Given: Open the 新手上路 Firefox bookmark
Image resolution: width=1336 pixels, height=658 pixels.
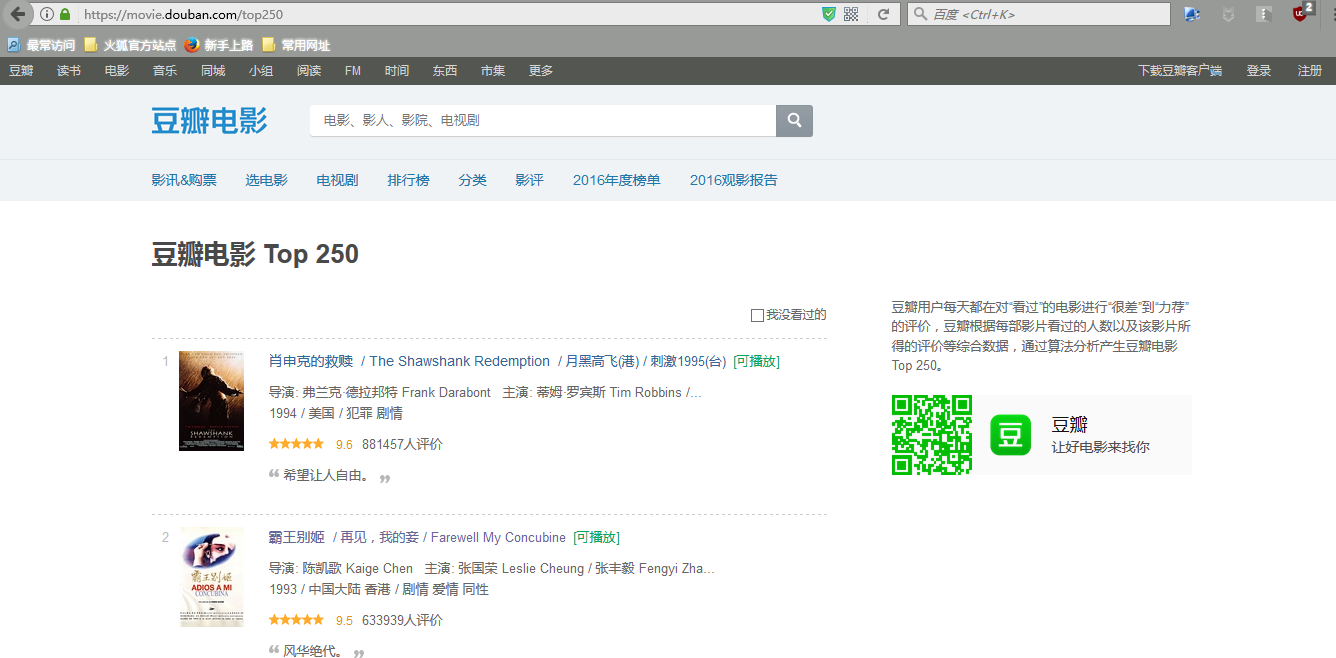Looking at the screenshot, I should (218, 45).
